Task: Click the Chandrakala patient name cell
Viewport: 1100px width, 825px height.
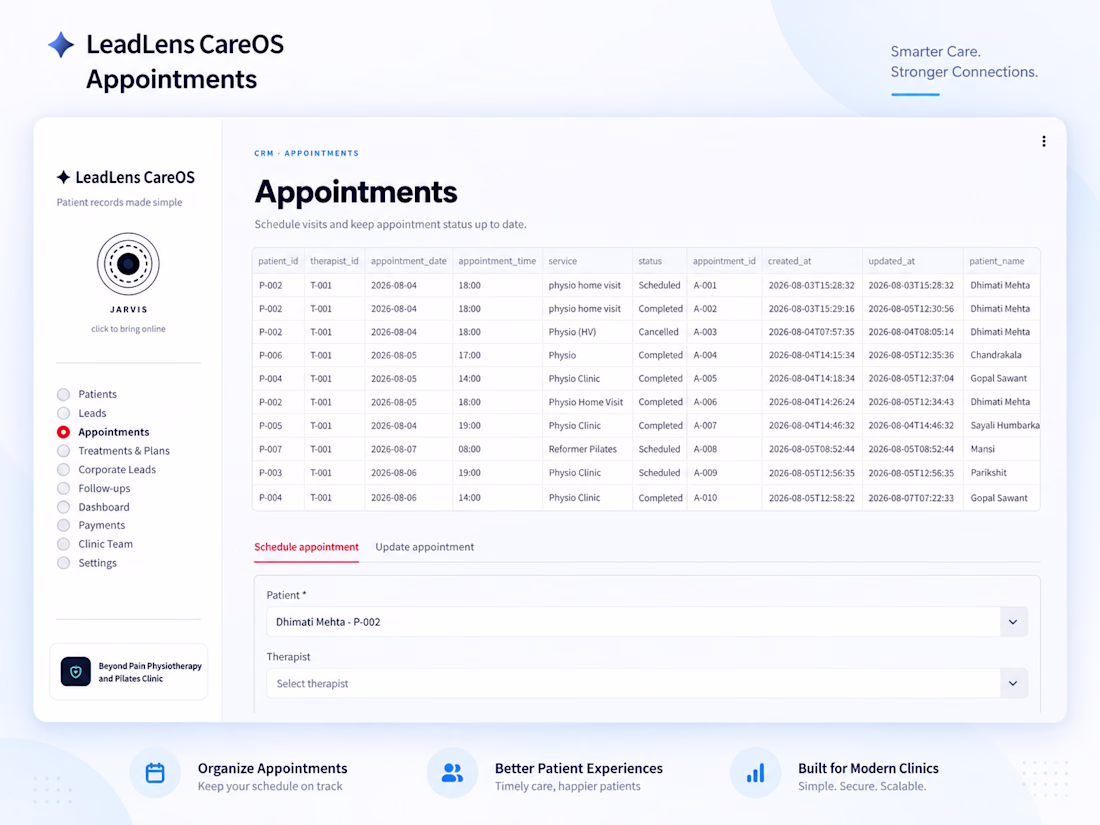Action: [1001, 355]
